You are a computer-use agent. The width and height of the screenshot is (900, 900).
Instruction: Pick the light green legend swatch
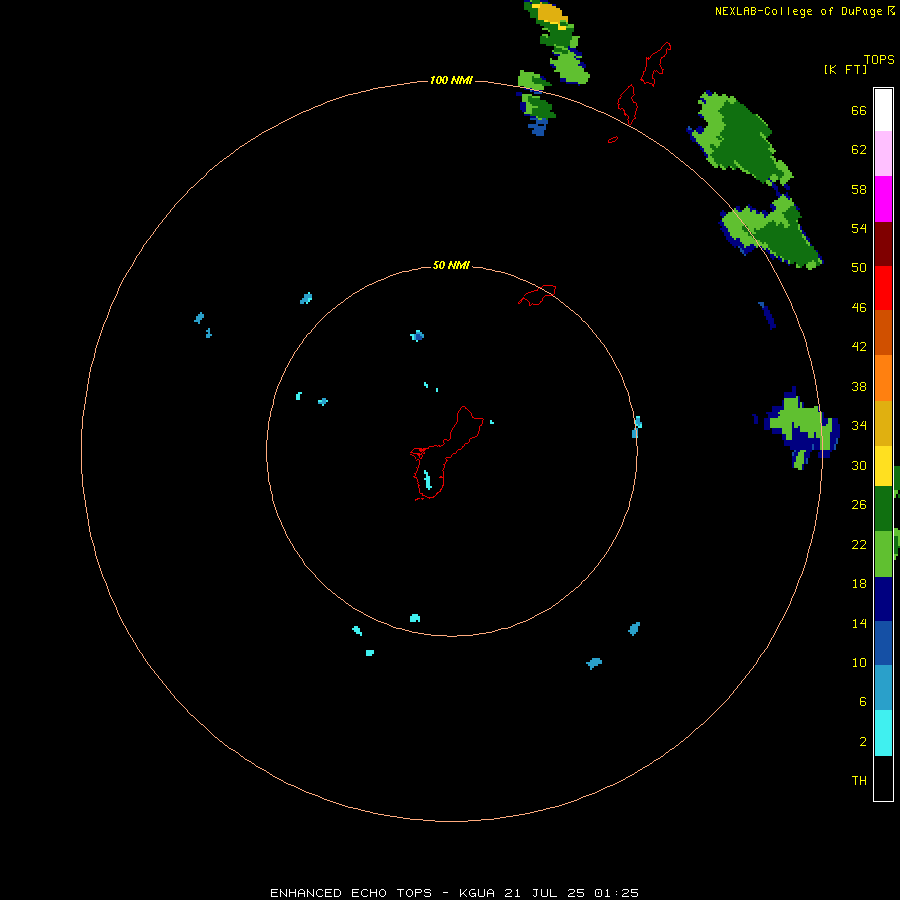[883, 553]
